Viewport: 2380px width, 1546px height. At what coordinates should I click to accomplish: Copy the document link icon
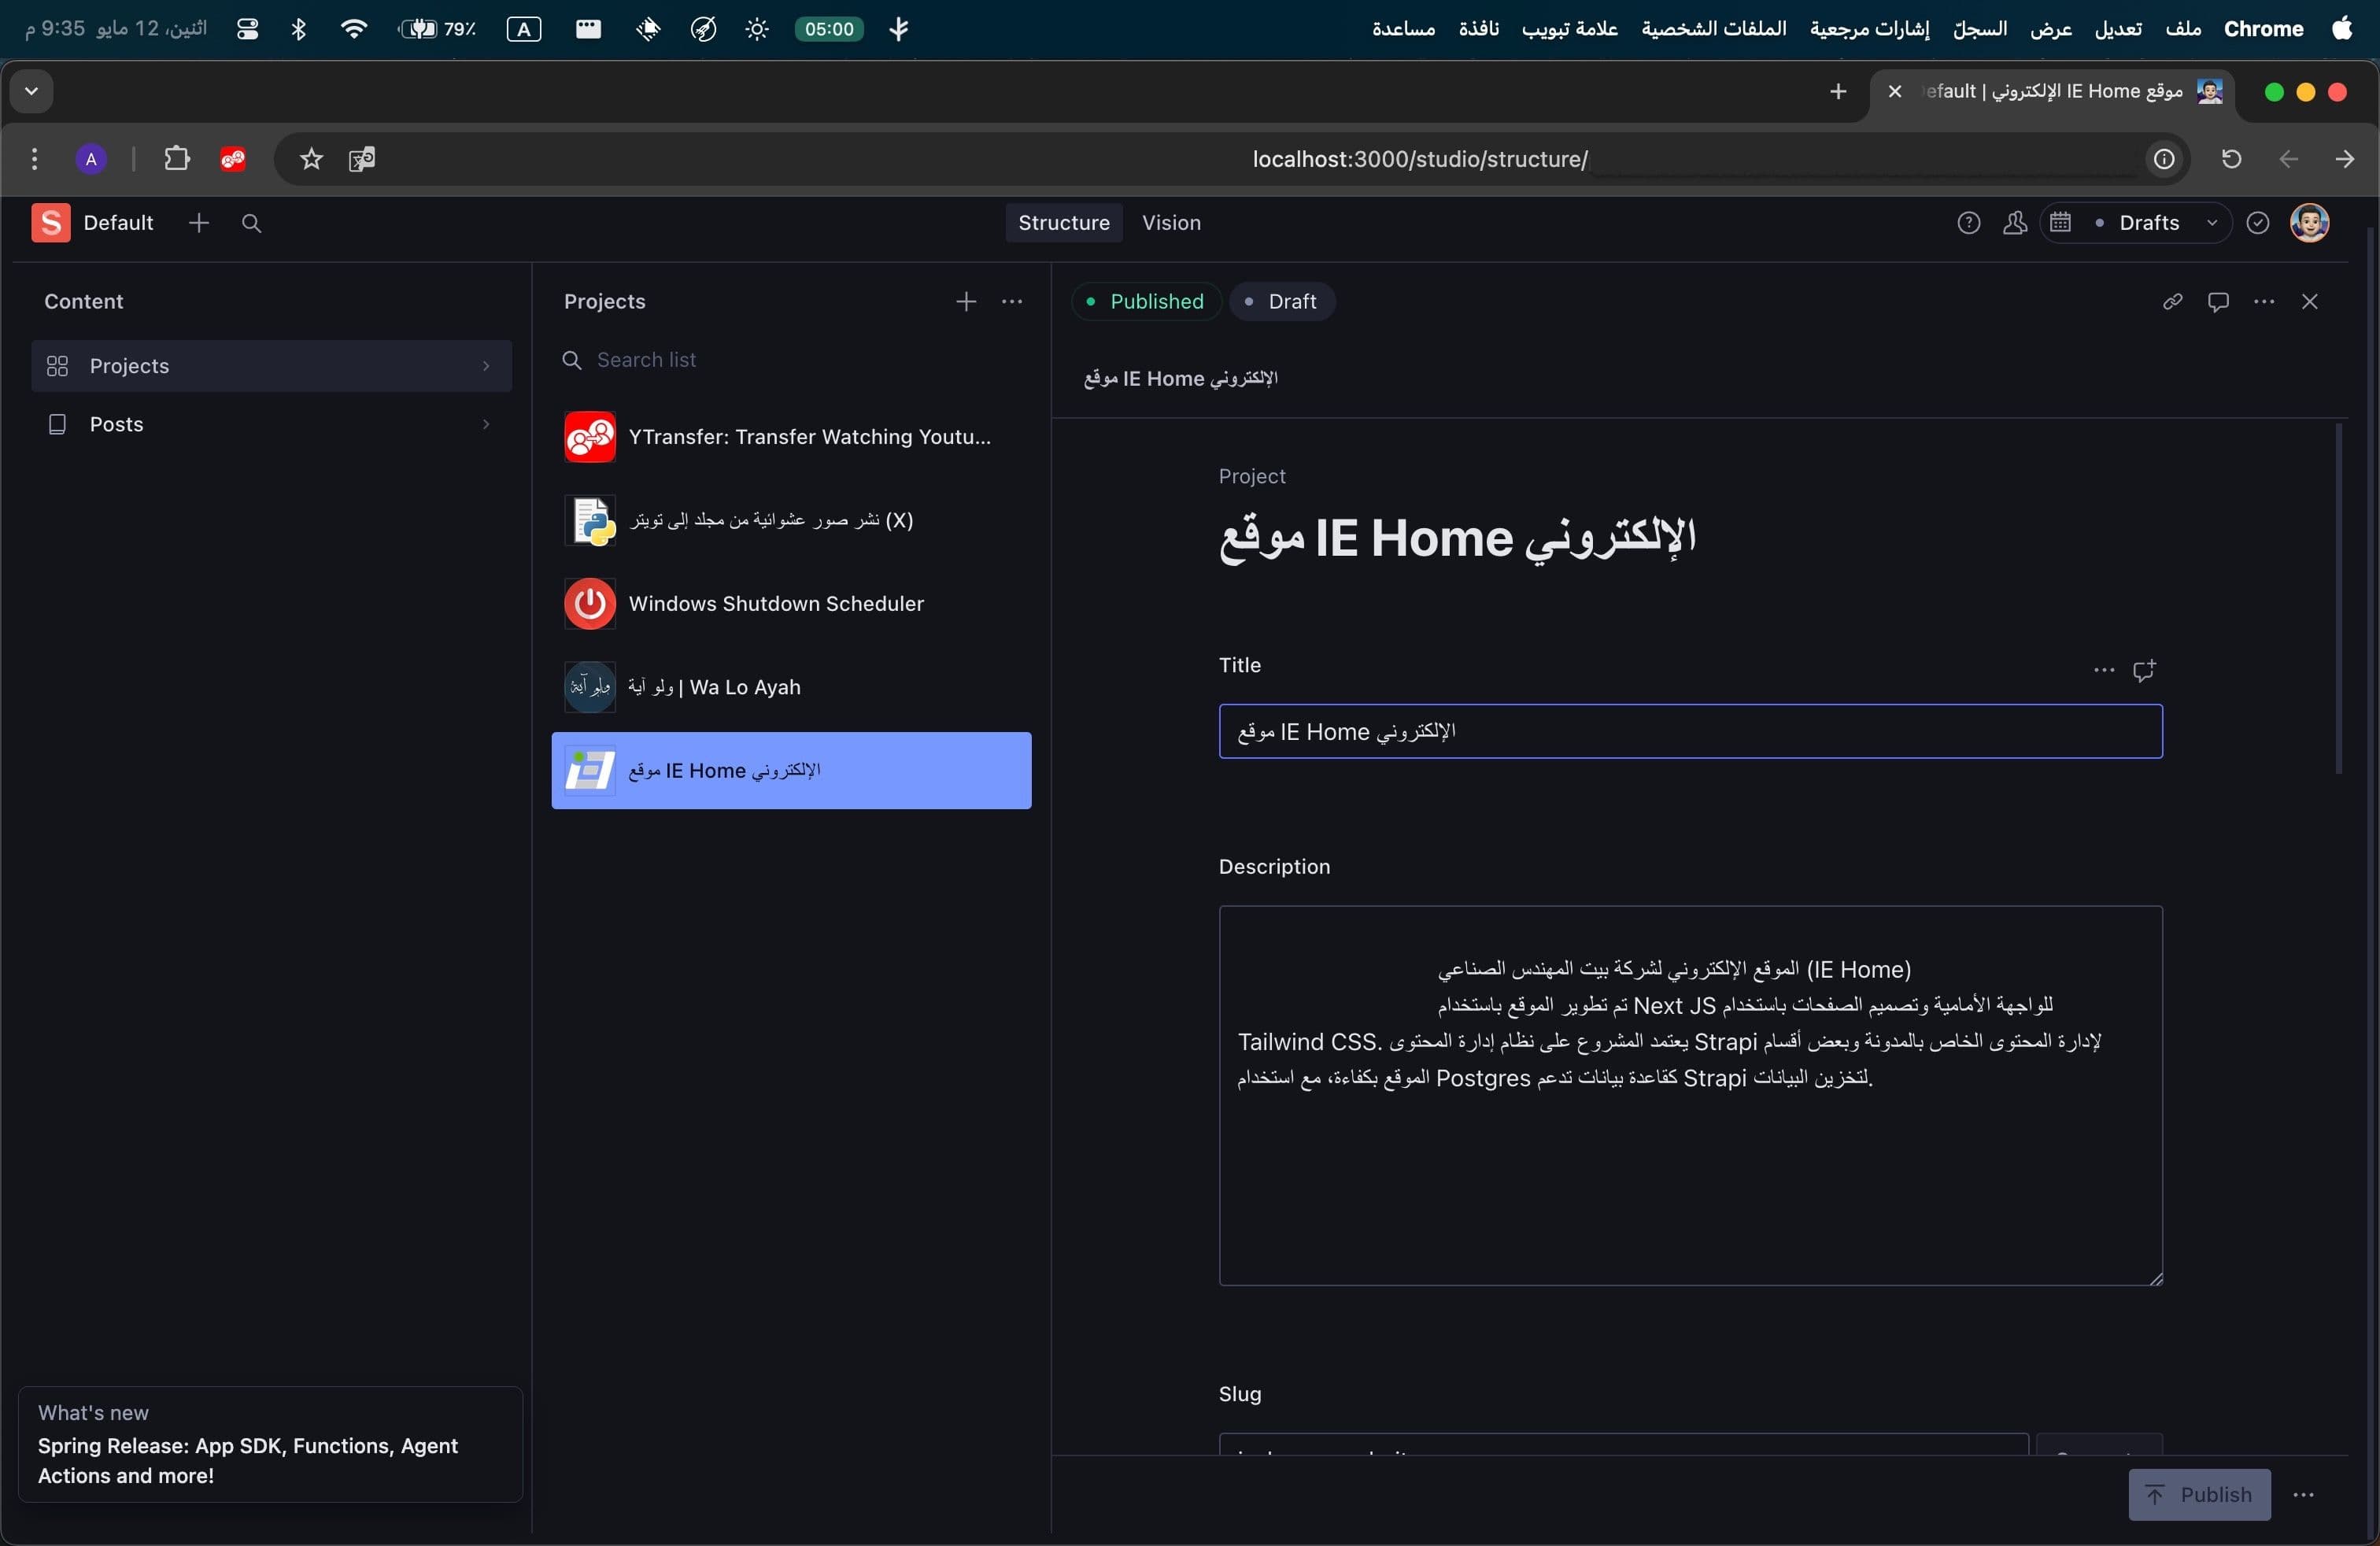click(2172, 302)
